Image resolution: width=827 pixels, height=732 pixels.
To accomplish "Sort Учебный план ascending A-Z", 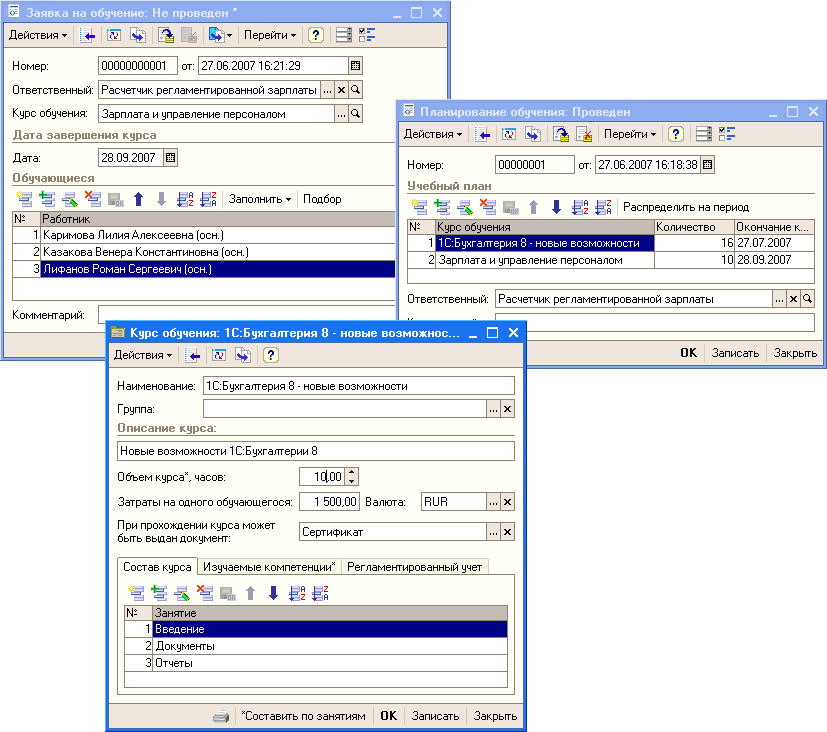I will (x=580, y=207).
